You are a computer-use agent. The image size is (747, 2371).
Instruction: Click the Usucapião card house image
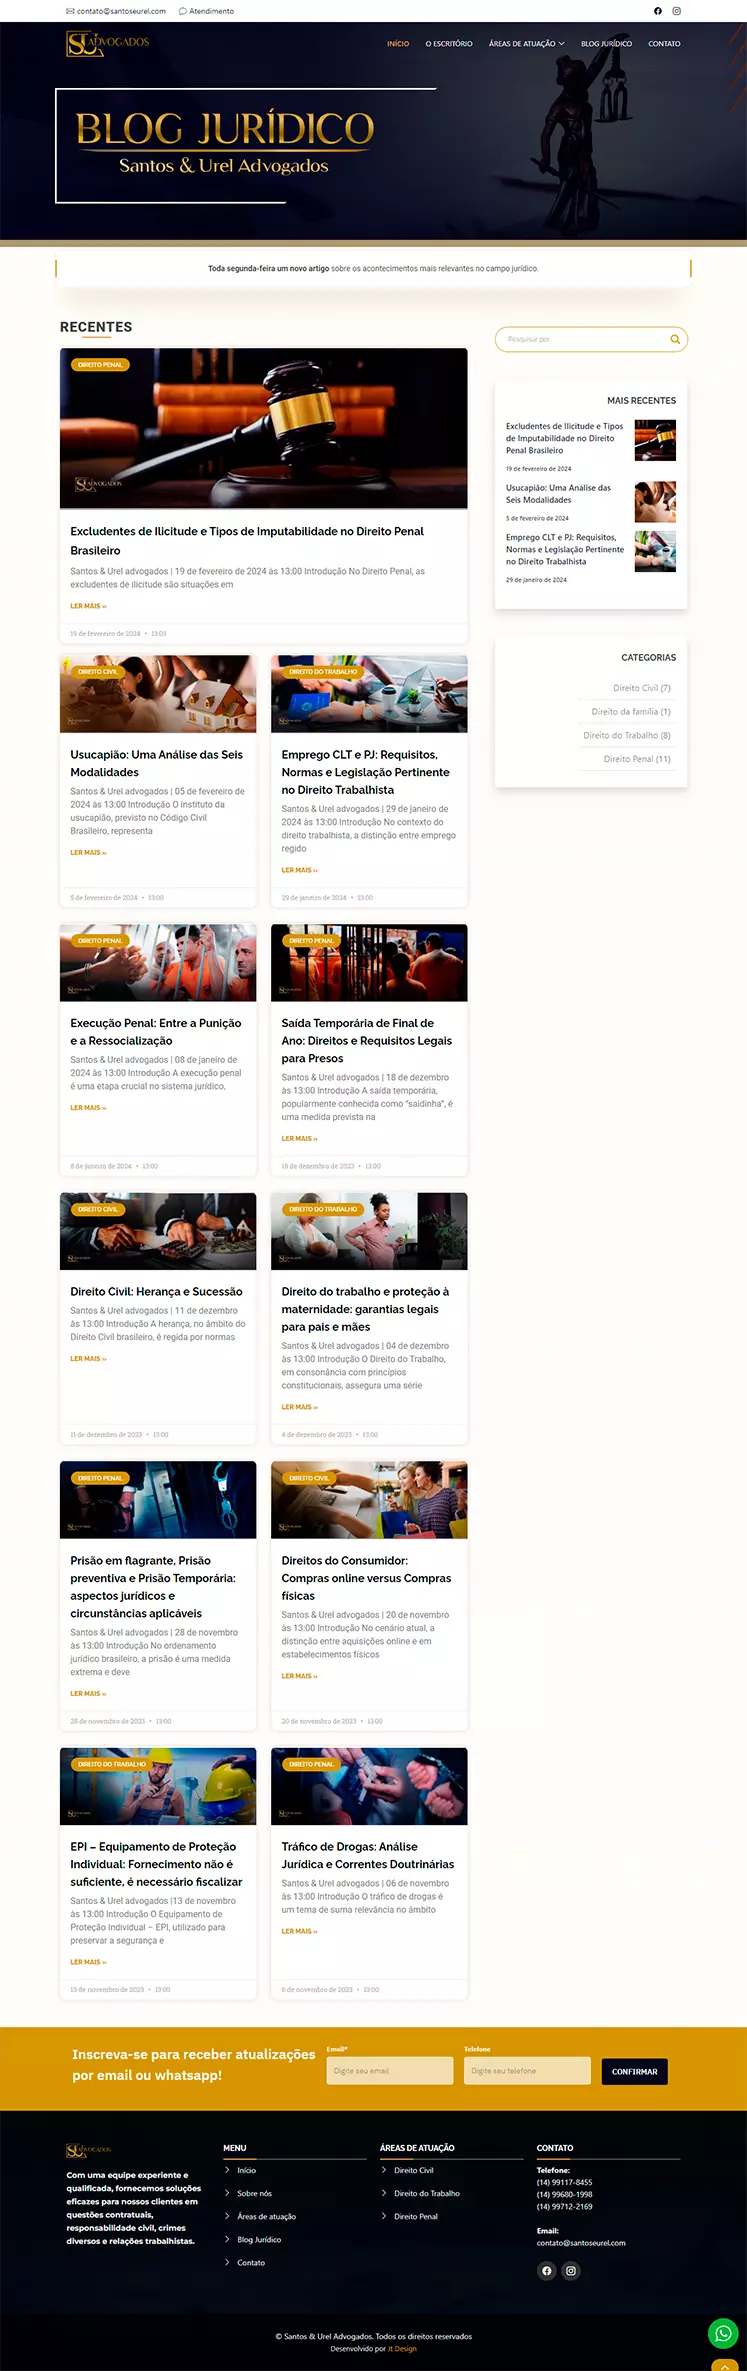click(158, 694)
